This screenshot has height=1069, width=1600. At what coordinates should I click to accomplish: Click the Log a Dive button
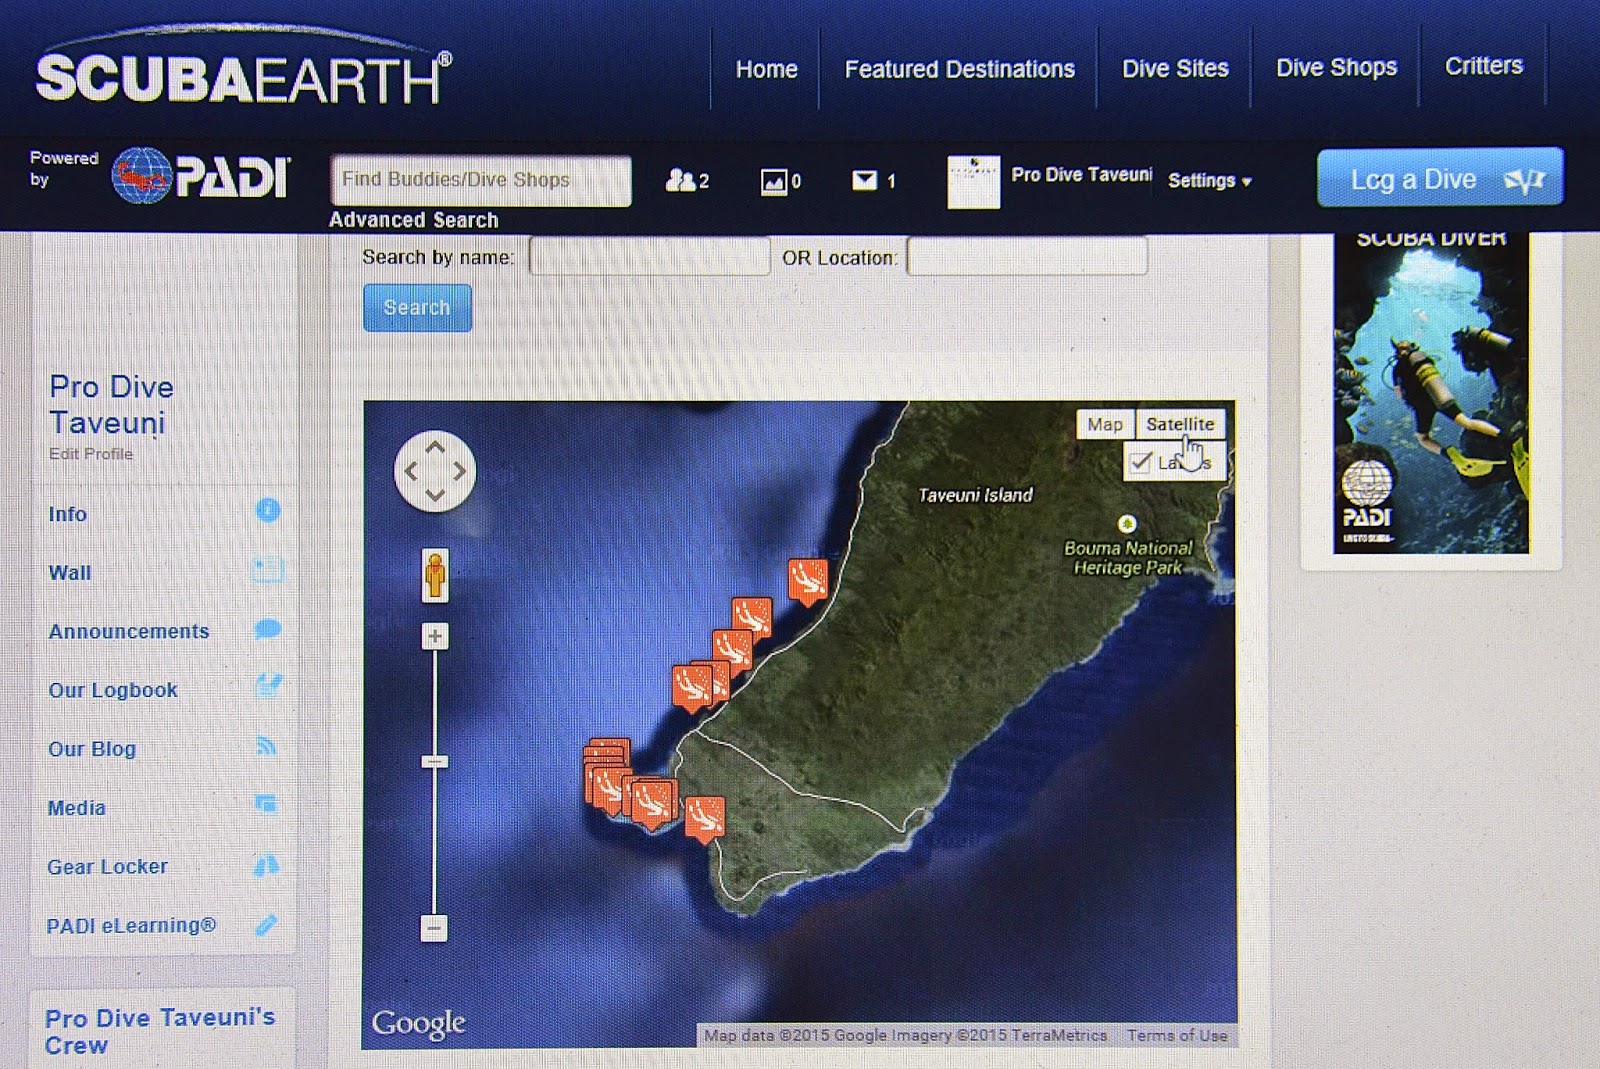click(x=1440, y=179)
